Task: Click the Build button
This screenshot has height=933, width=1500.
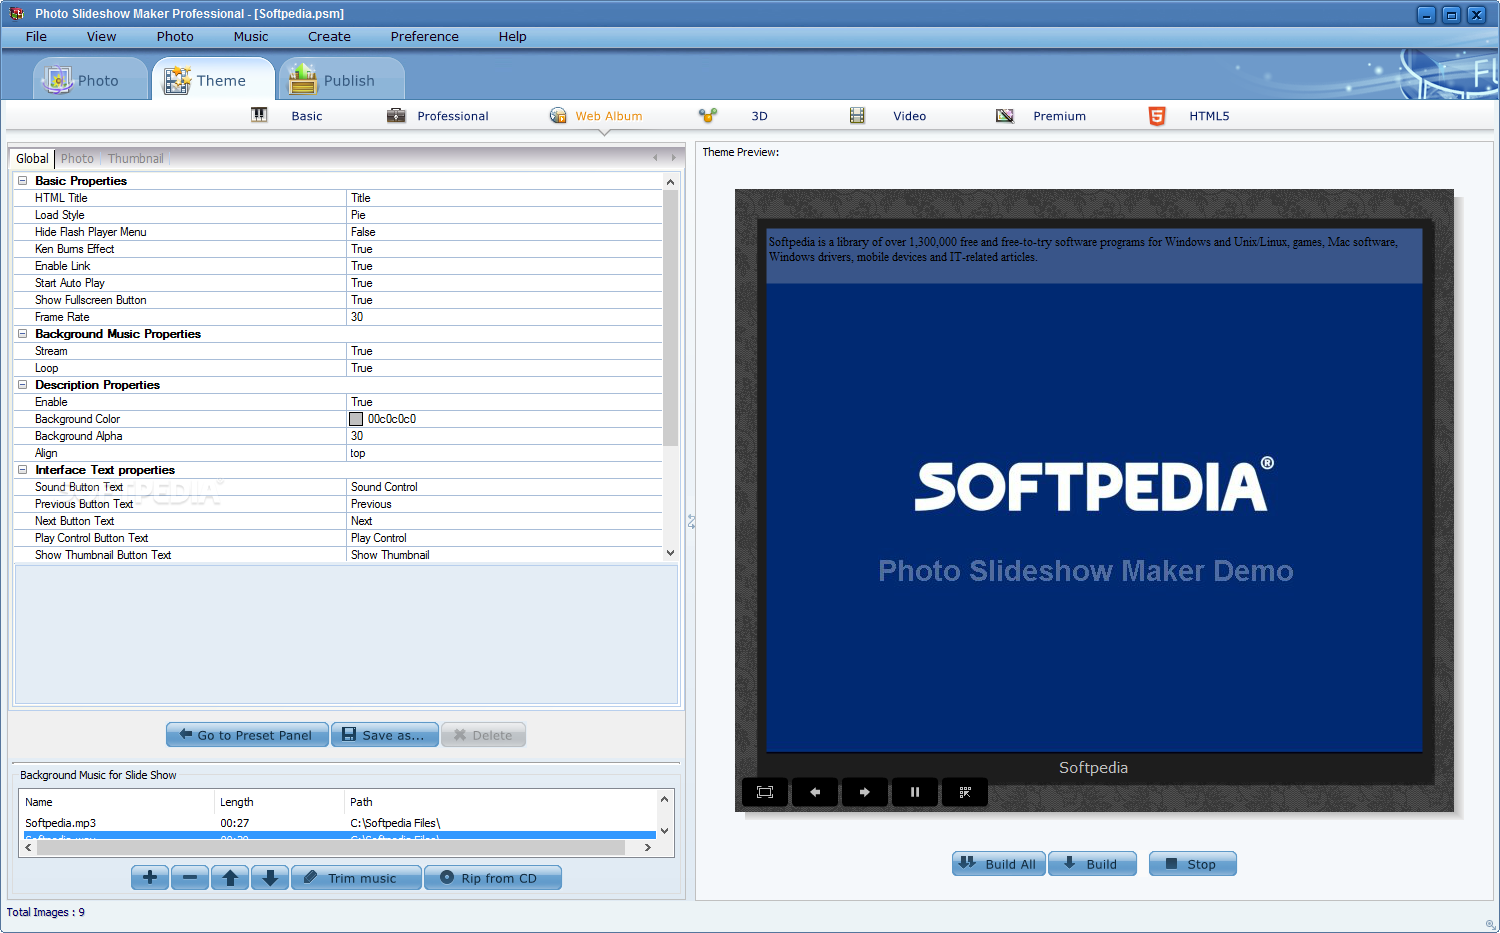Action: (x=1092, y=864)
